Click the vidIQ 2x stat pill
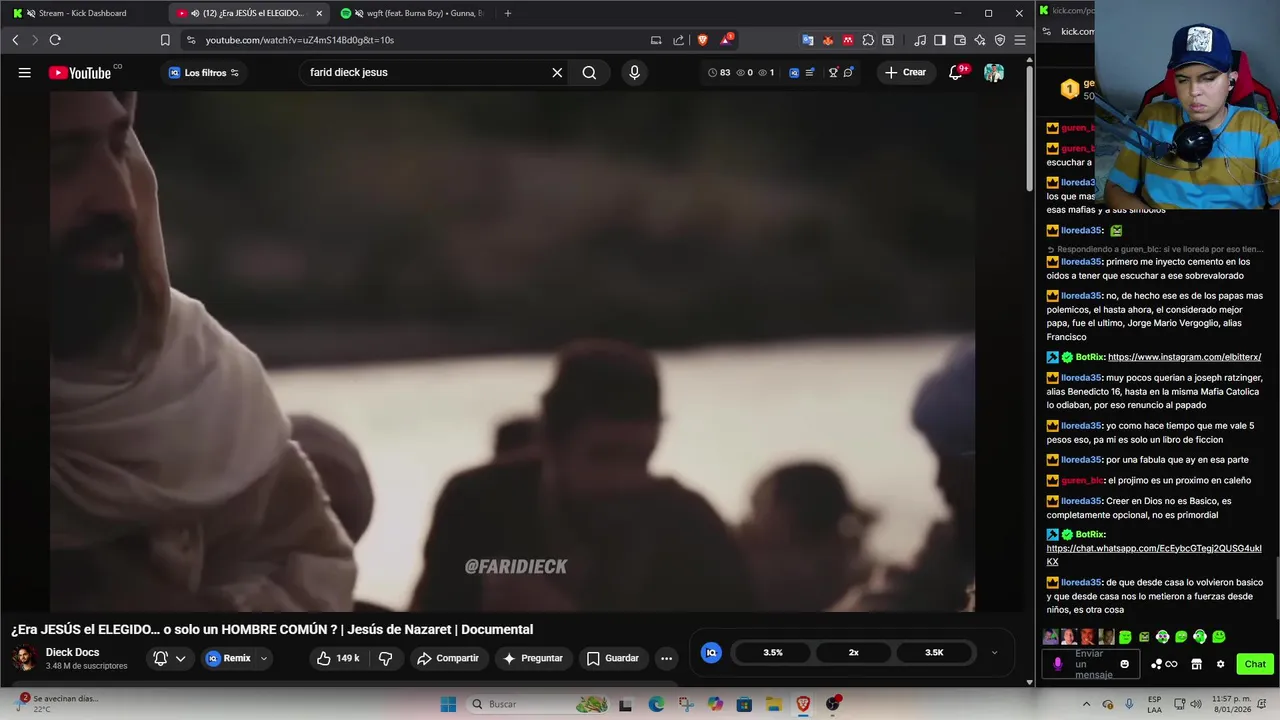The height and width of the screenshot is (720, 1280). click(x=854, y=652)
